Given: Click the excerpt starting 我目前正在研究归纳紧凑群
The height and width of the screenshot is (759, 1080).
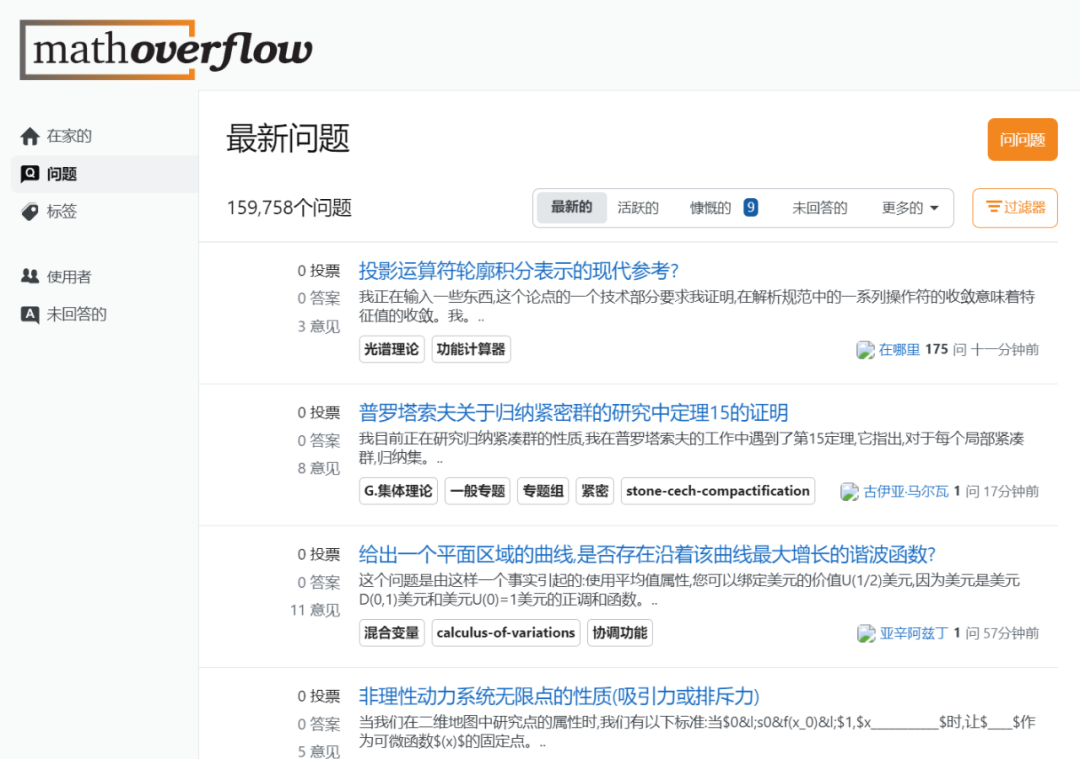Looking at the screenshot, I should (x=691, y=448).
